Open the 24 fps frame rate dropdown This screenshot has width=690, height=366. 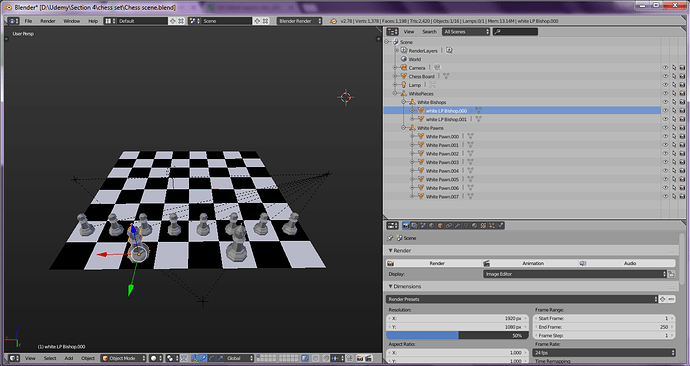(604, 352)
